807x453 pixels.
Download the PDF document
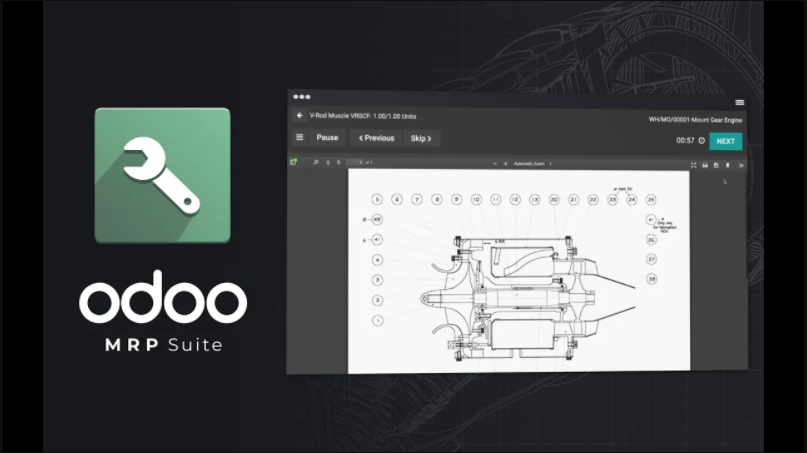point(716,165)
